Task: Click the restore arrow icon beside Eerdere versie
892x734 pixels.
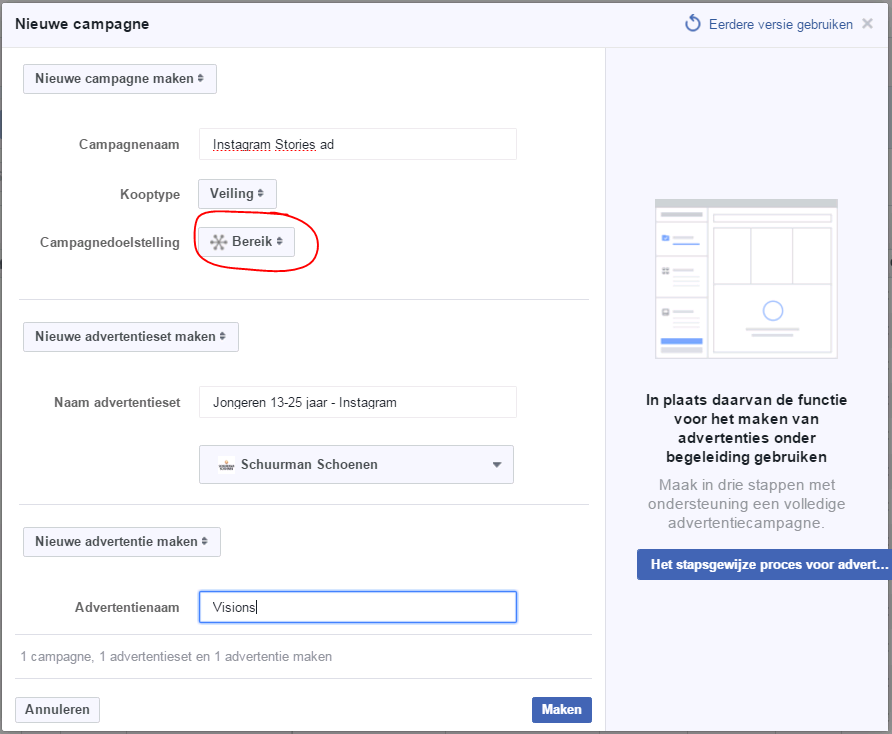Action: [x=693, y=23]
